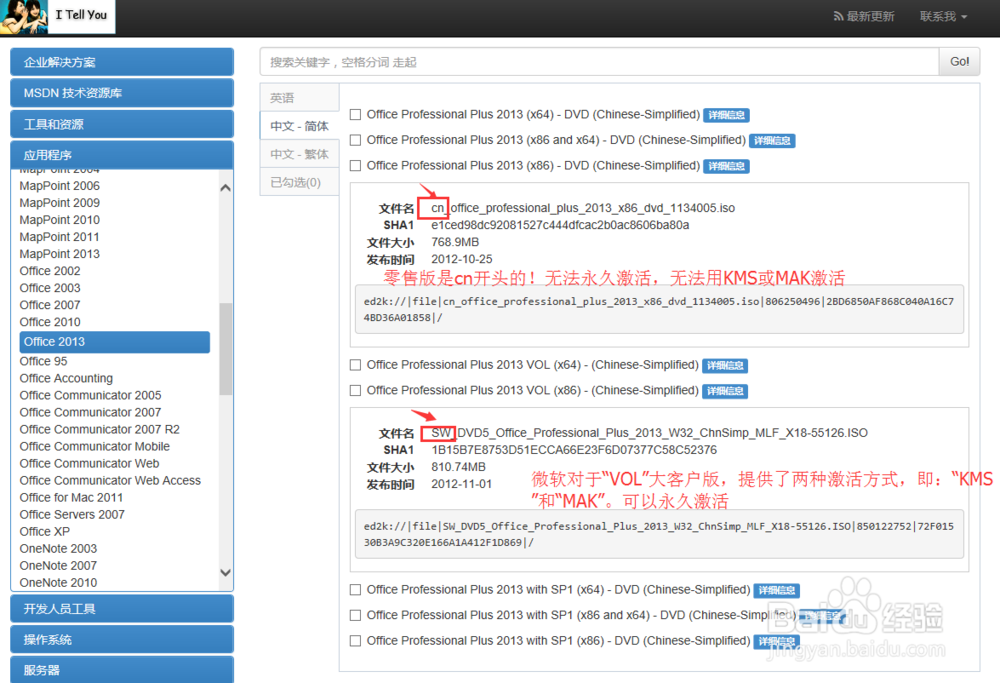Viewport: 1000px width, 683px height.
Task: Check Office Professional Plus 2013 VOL (x64)
Action: pos(355,365)
